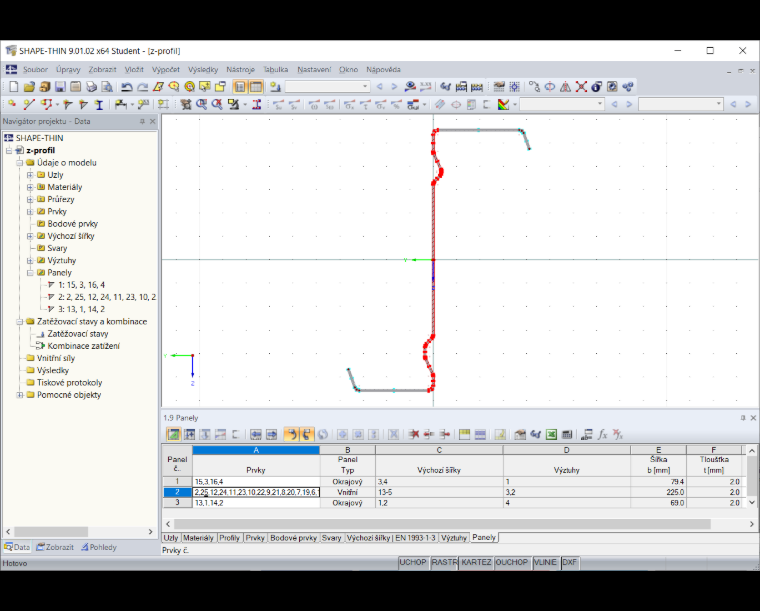Screen dimensions: 760x611
Task: Undo the last action
Action: point(127,87)
